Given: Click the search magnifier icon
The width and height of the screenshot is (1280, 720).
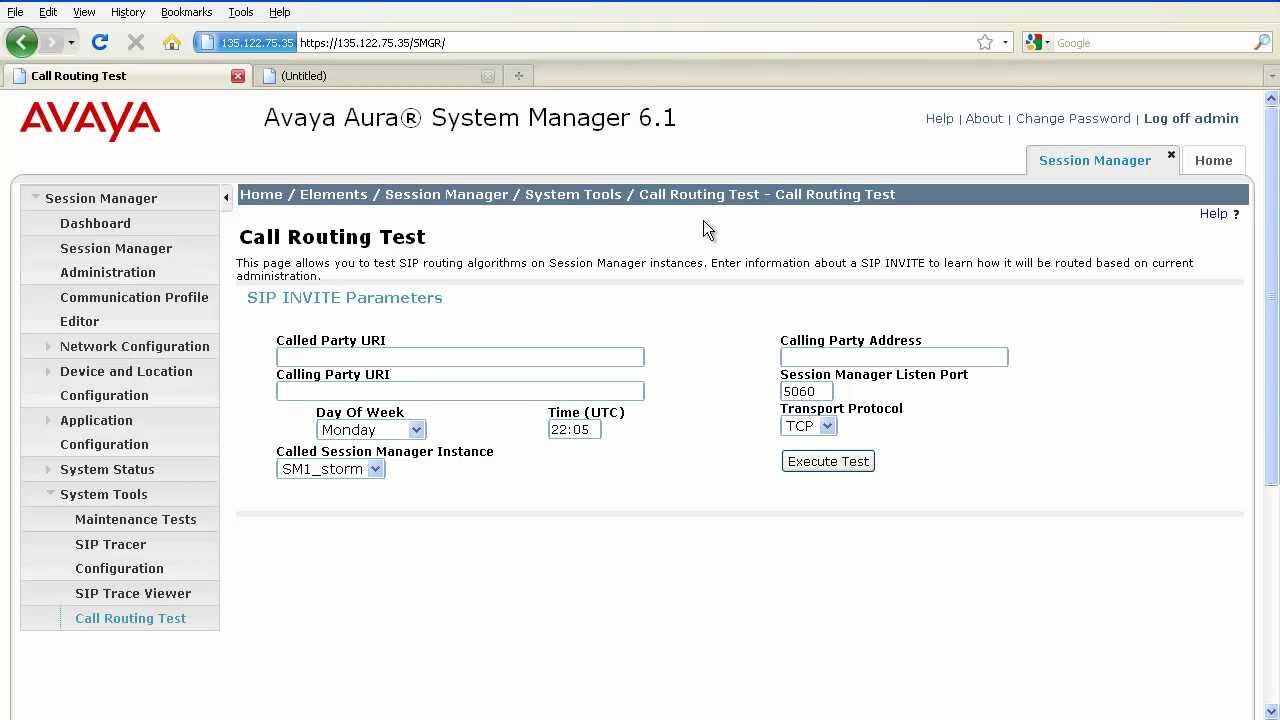Looking at the screenshot, I should coord(1261,42).
